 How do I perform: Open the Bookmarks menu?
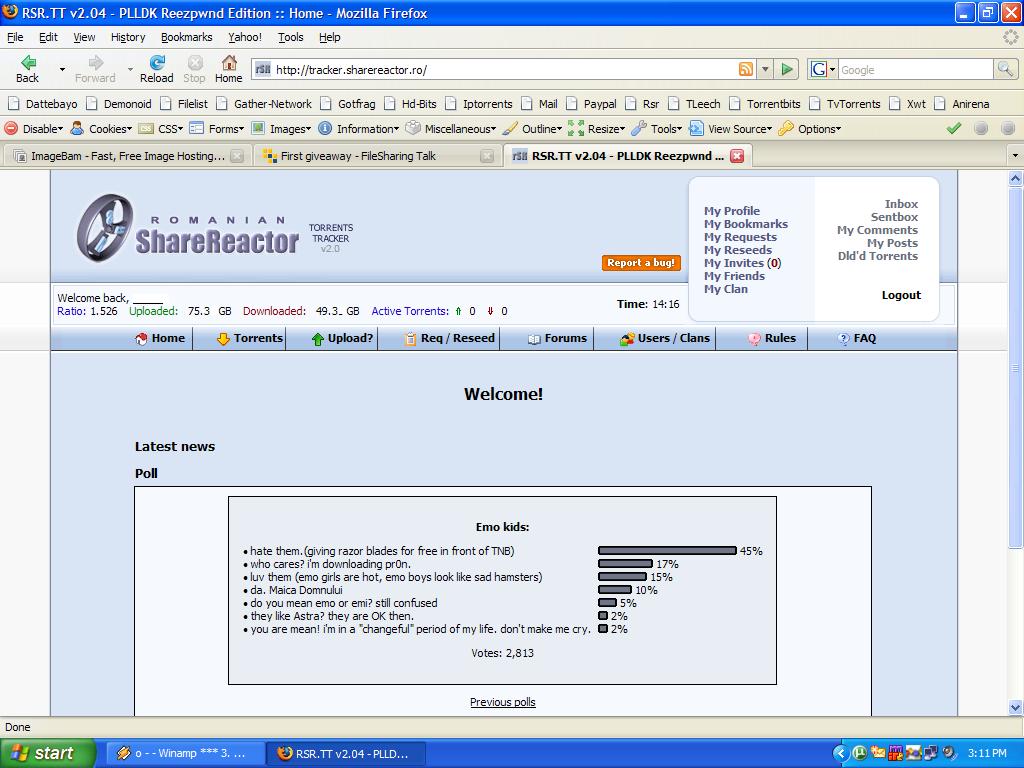[187, 37]
